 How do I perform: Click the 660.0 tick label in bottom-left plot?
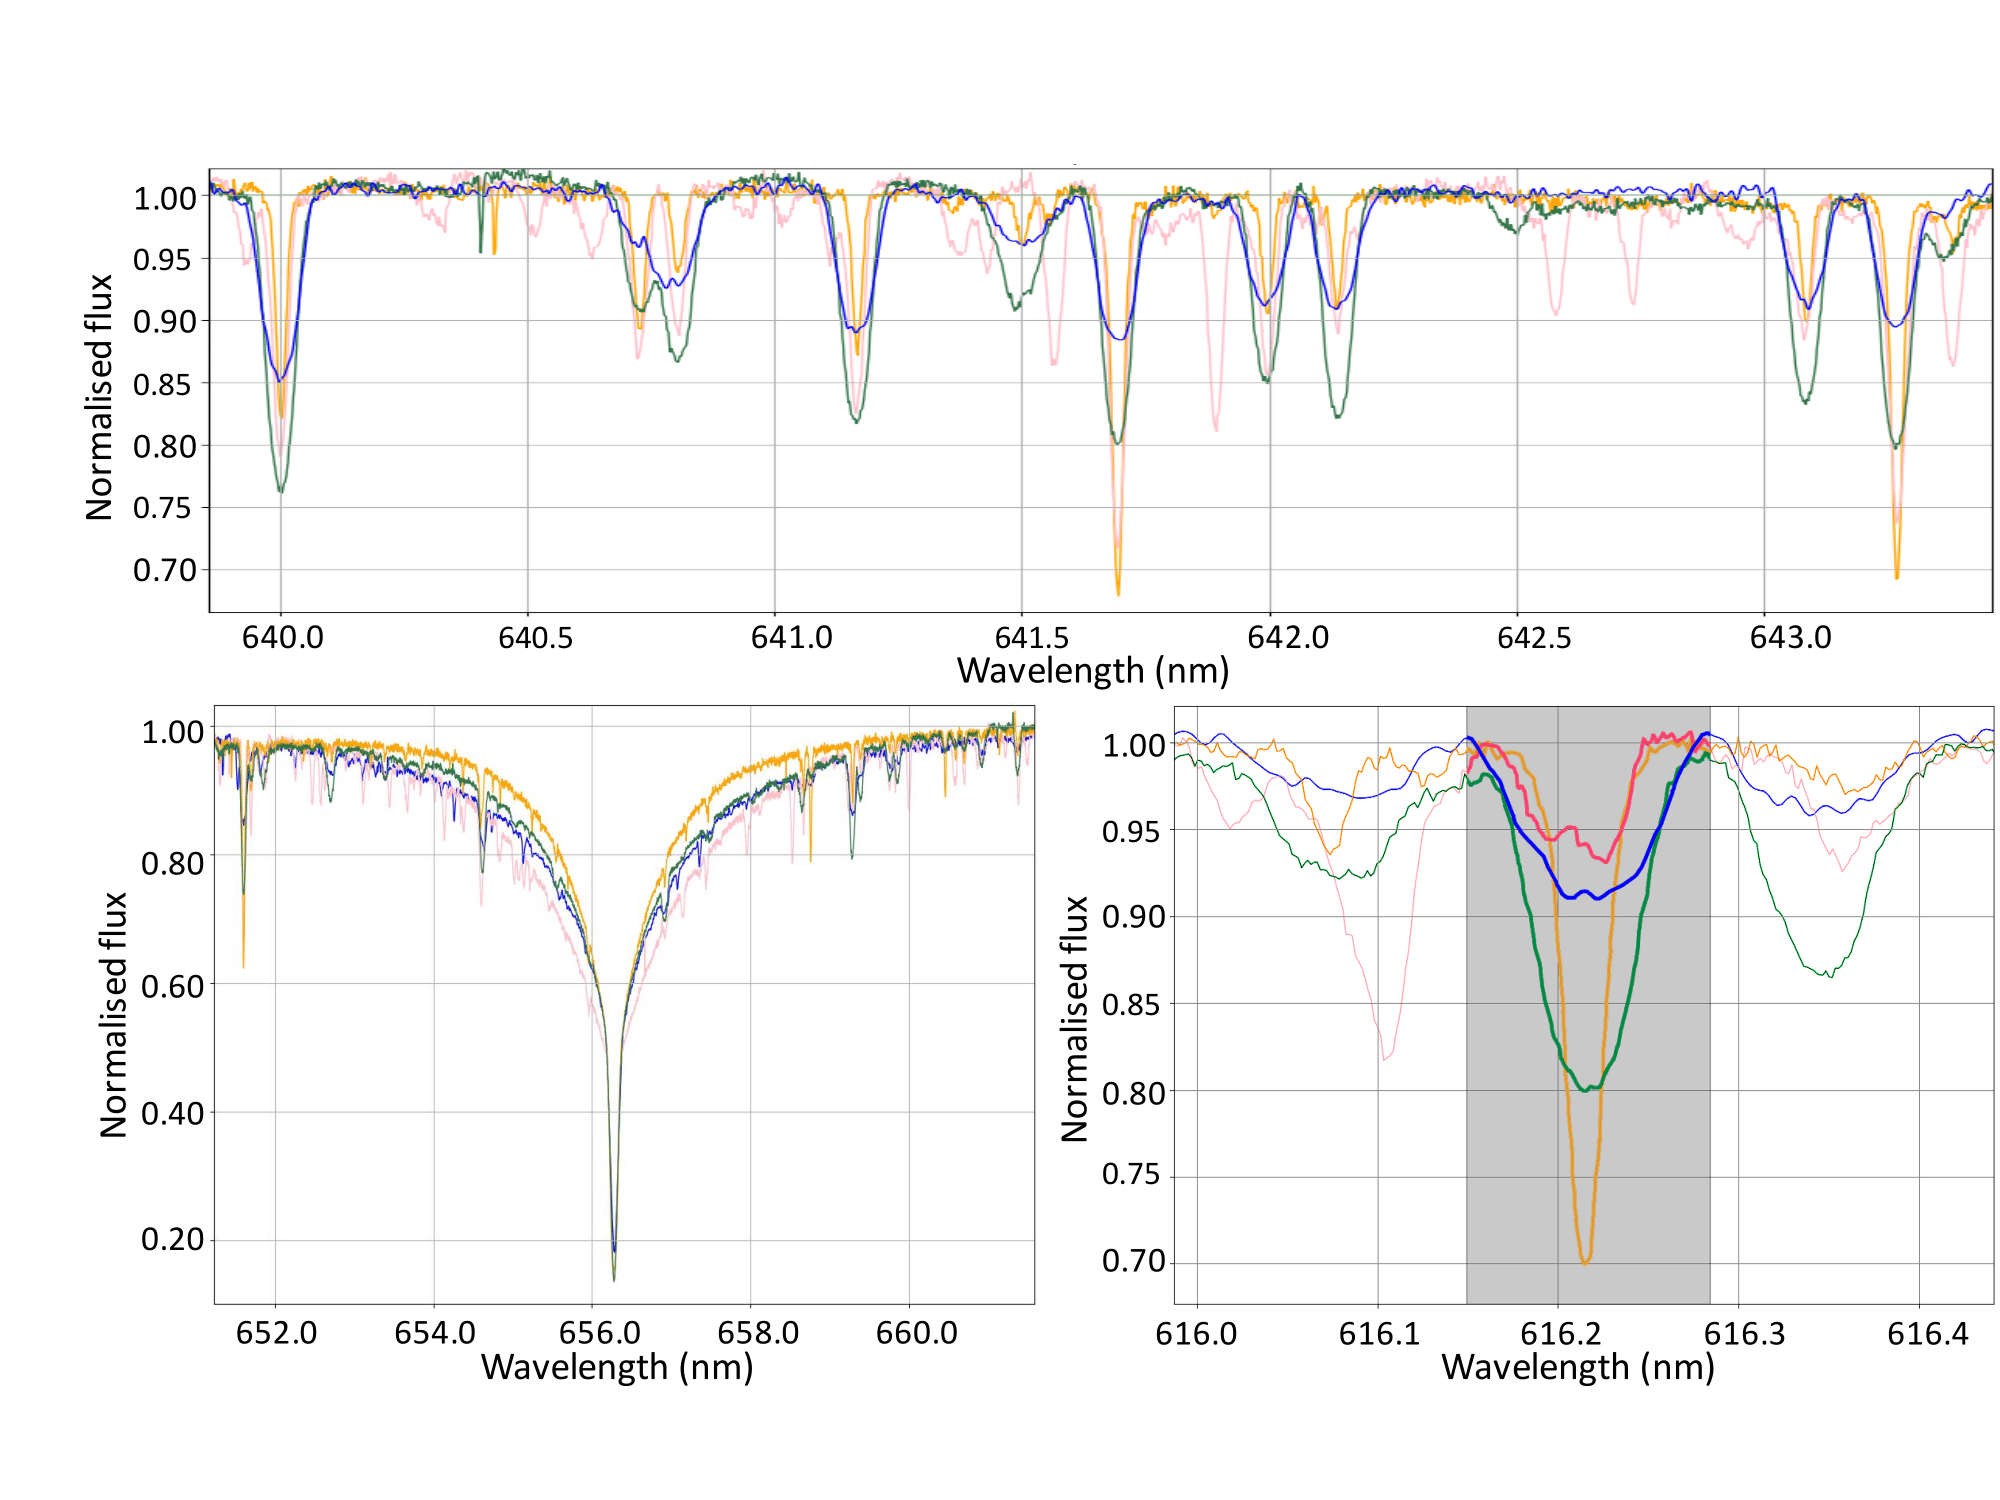[916, 1333]
